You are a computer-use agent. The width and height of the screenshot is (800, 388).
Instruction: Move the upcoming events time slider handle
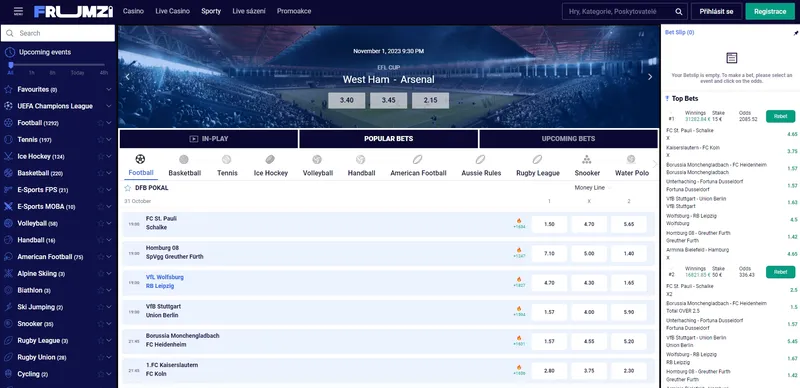tap(10, 65)
